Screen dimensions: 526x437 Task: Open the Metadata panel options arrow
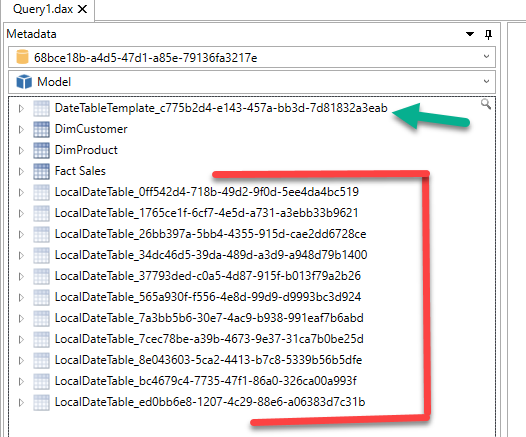coord(470,34)
